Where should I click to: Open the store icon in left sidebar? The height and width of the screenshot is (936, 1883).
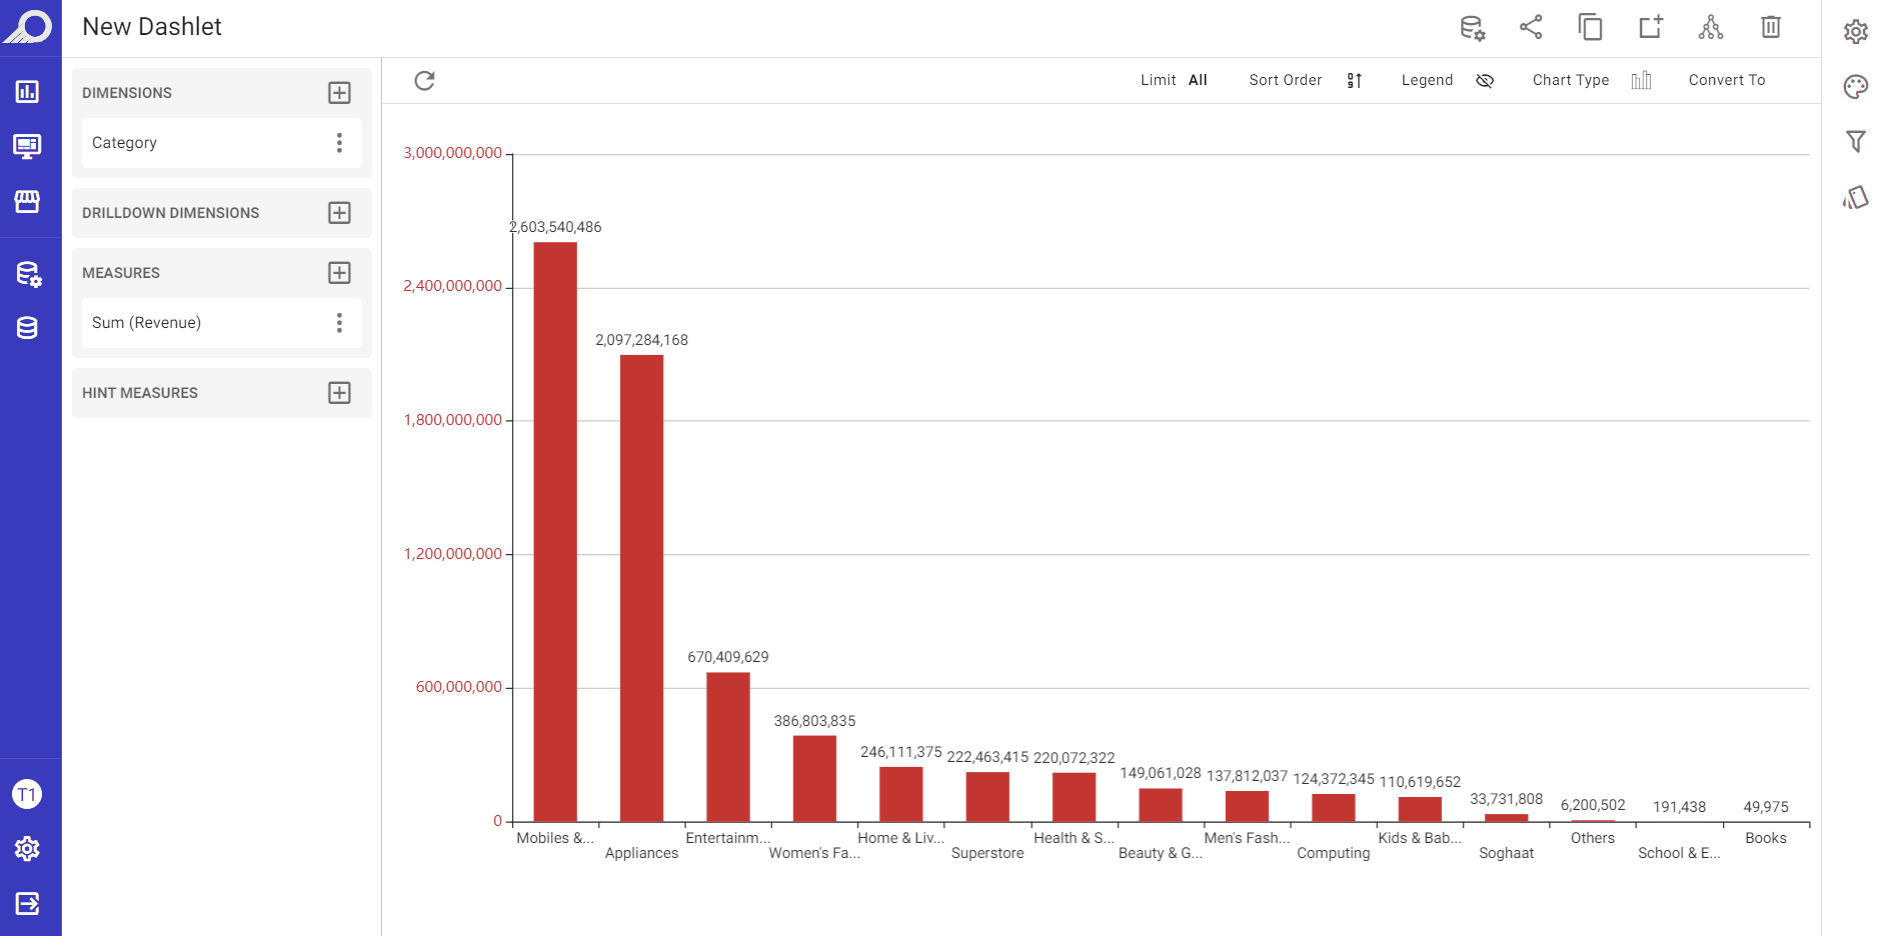point(27,201)
